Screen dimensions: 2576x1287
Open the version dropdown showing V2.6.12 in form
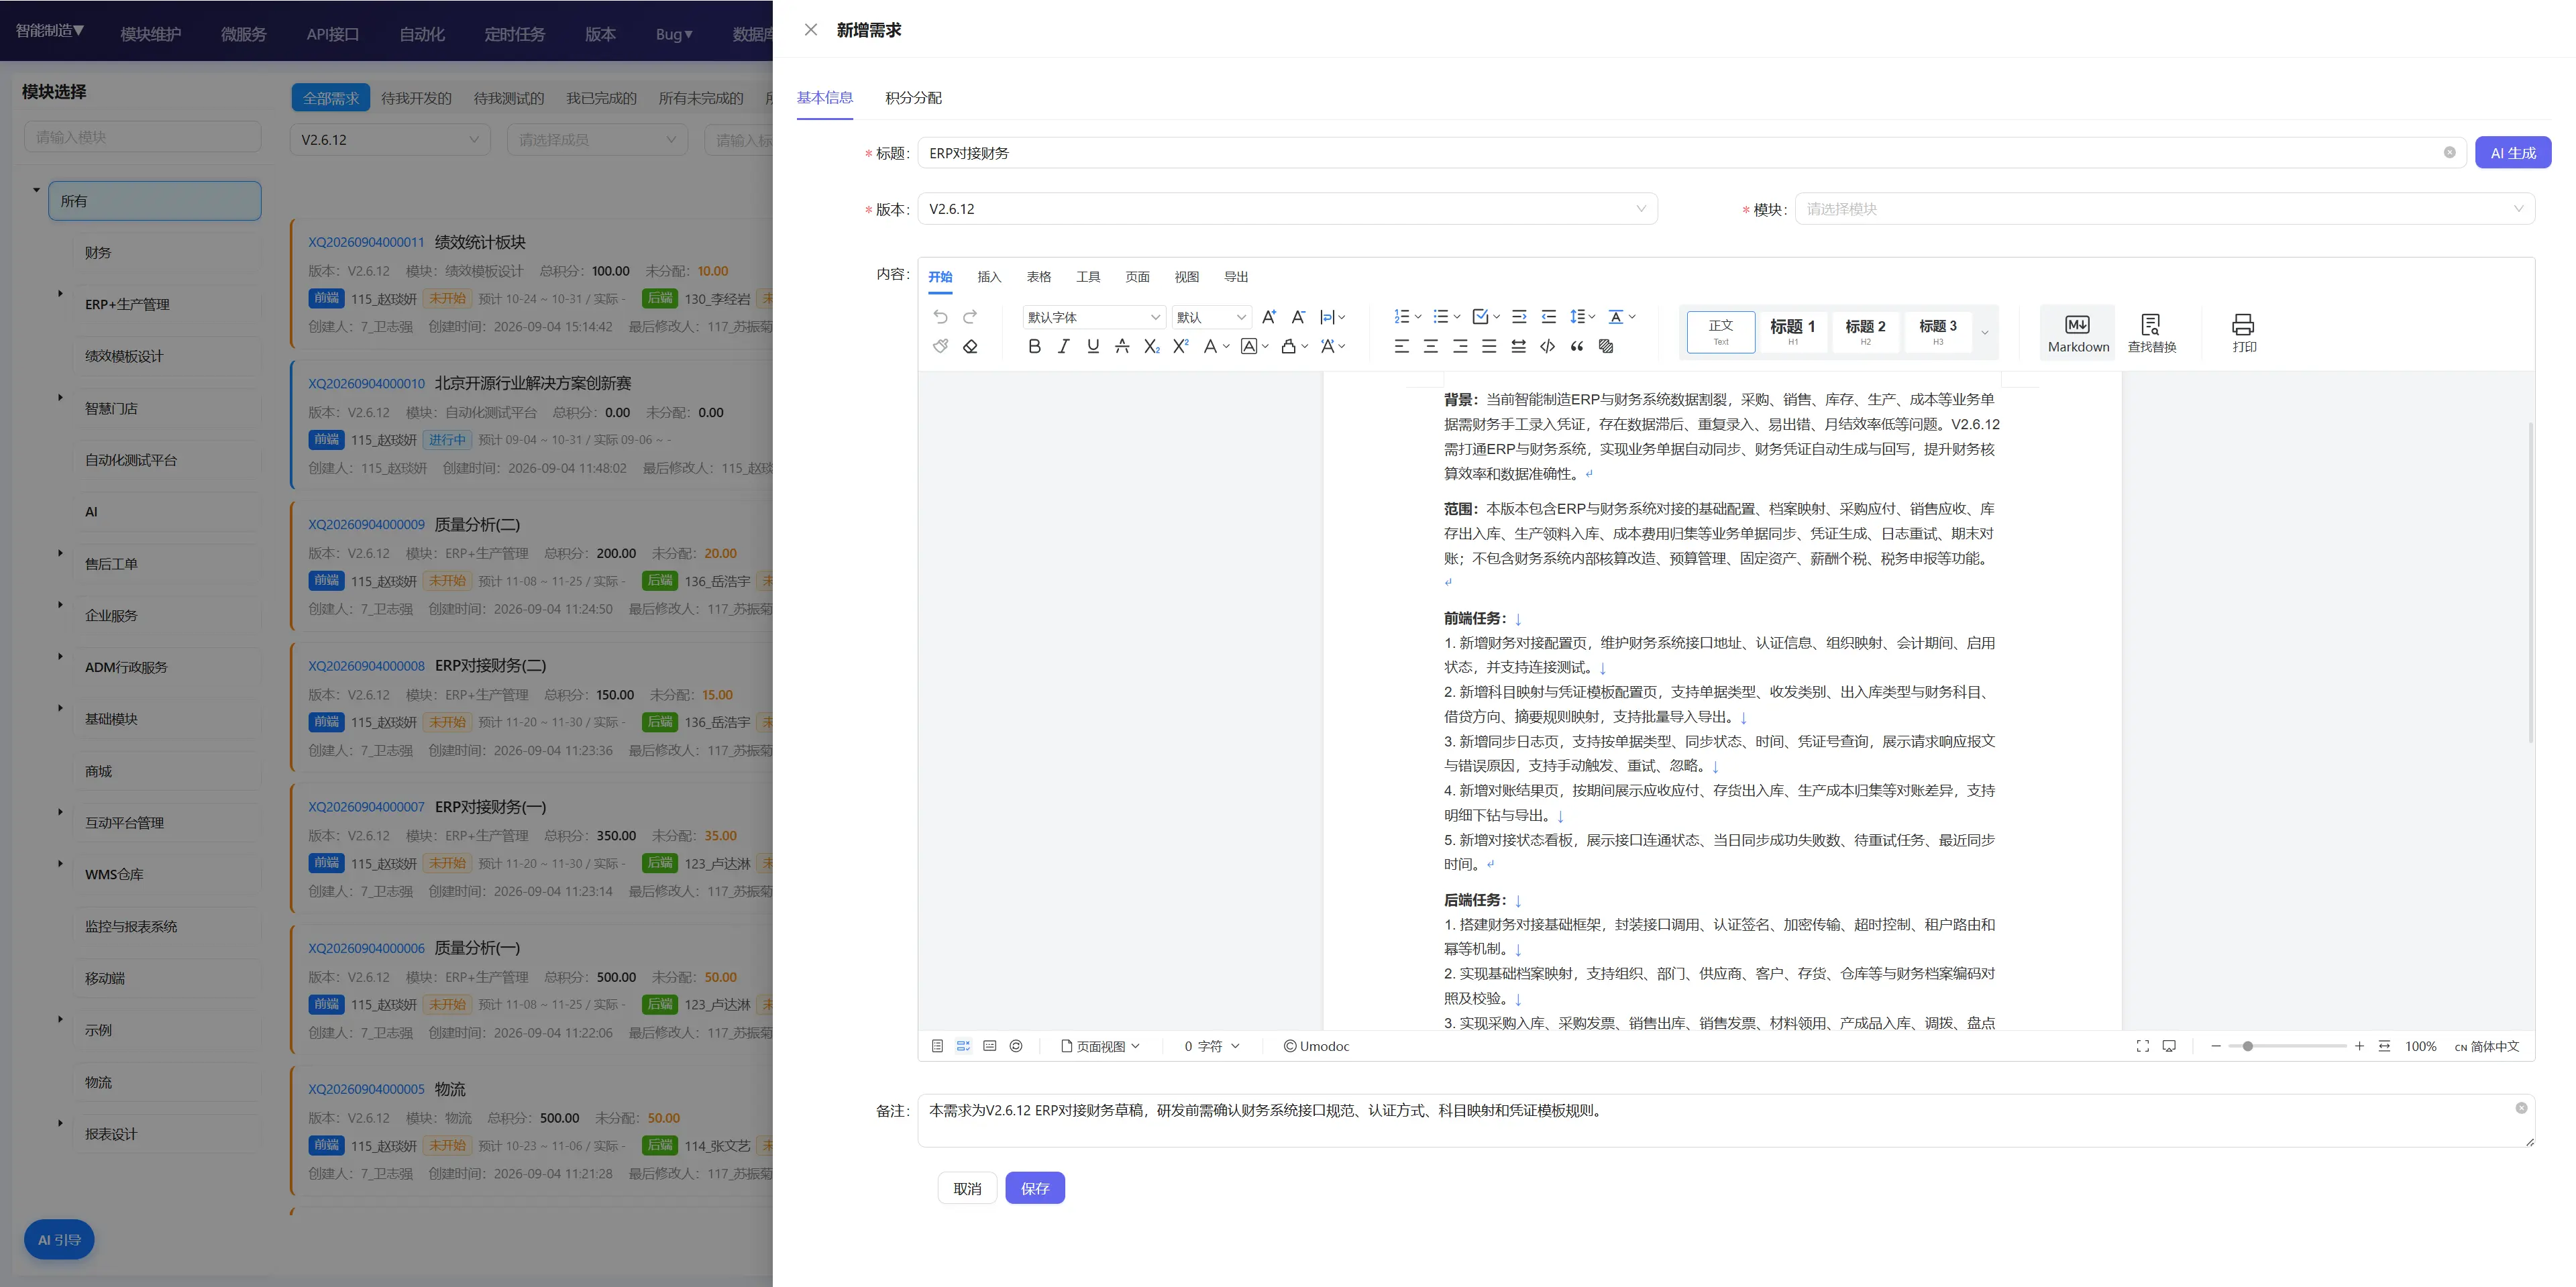pyautogui.click(x=1287, y=209)
